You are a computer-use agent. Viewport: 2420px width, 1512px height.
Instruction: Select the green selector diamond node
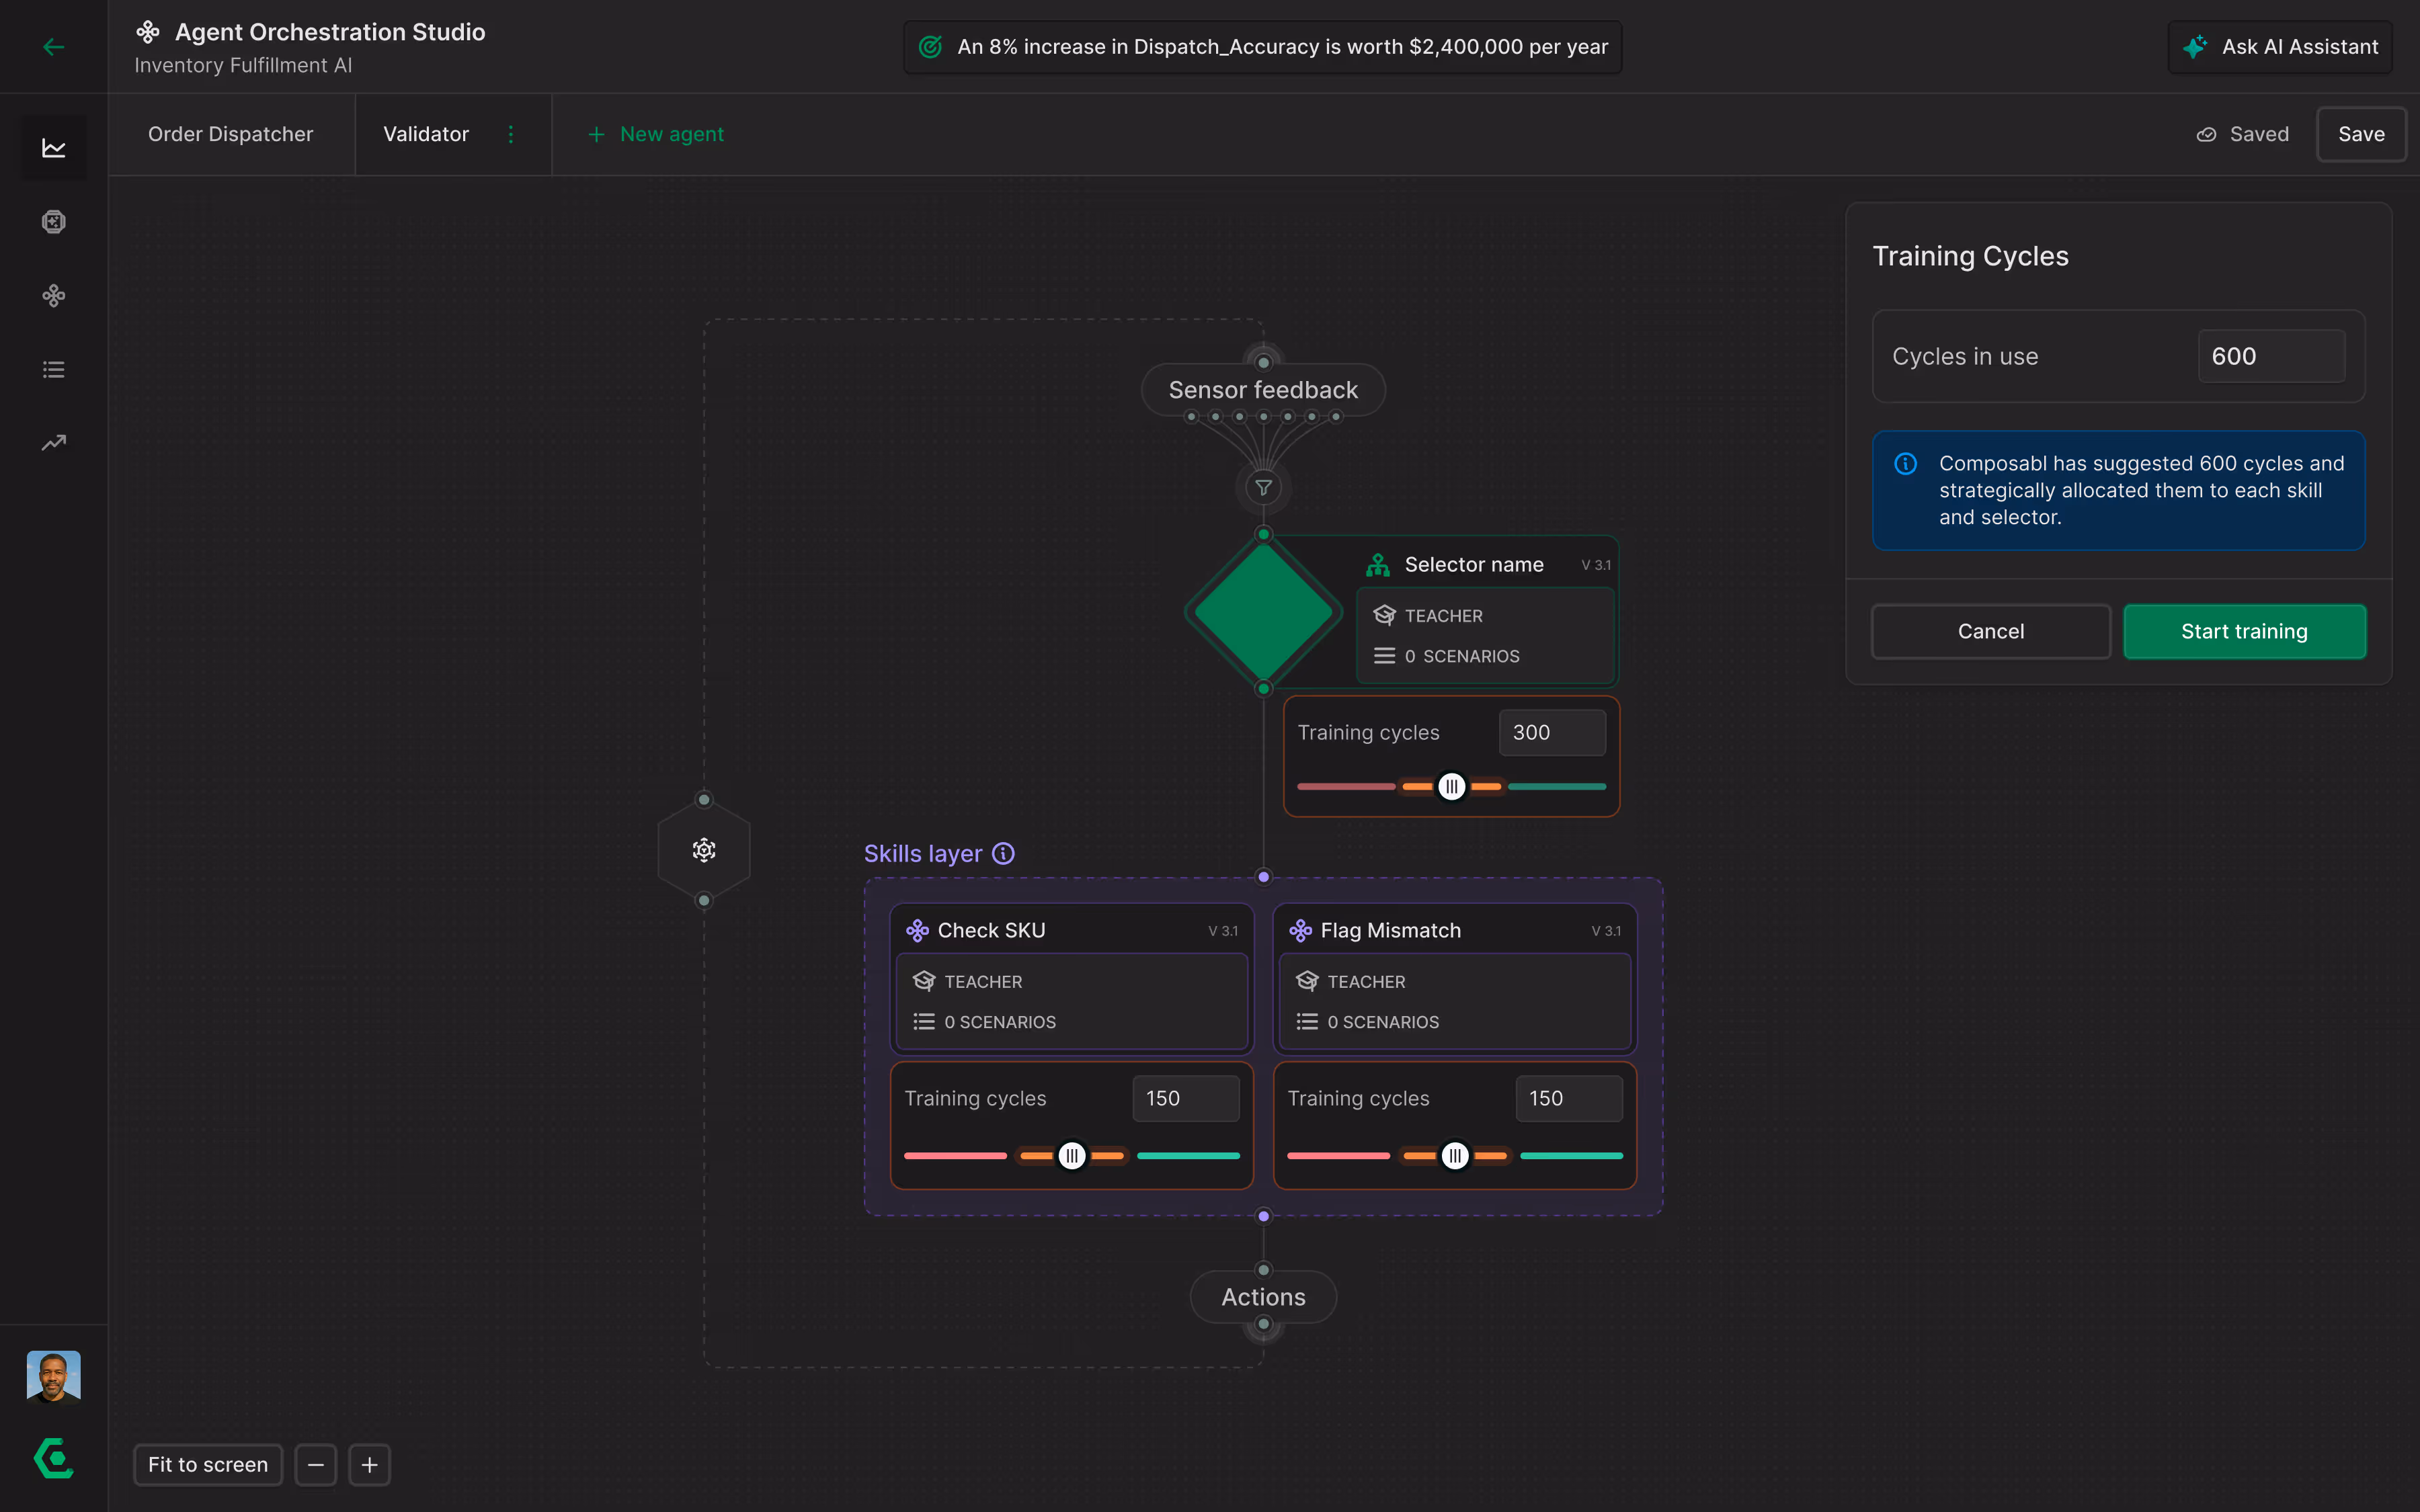pyautogui.click(x=1264, y=612)
